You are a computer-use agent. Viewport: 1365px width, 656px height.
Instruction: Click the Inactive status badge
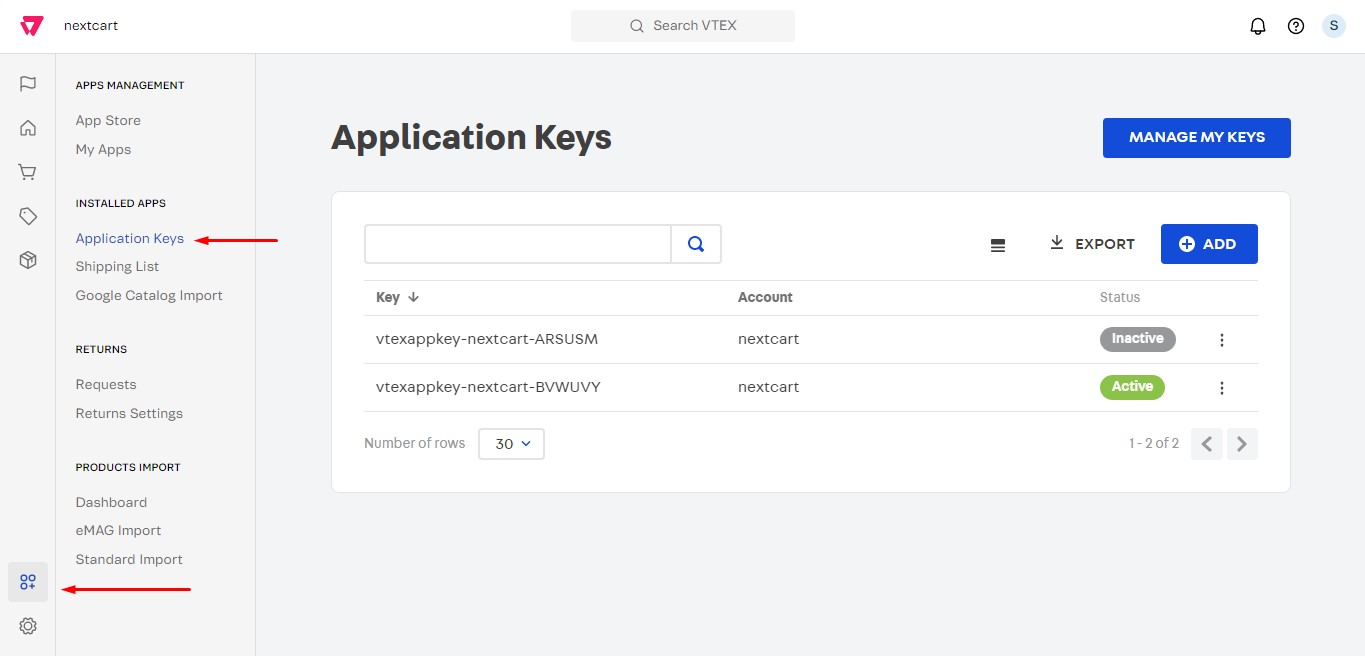1138,339
